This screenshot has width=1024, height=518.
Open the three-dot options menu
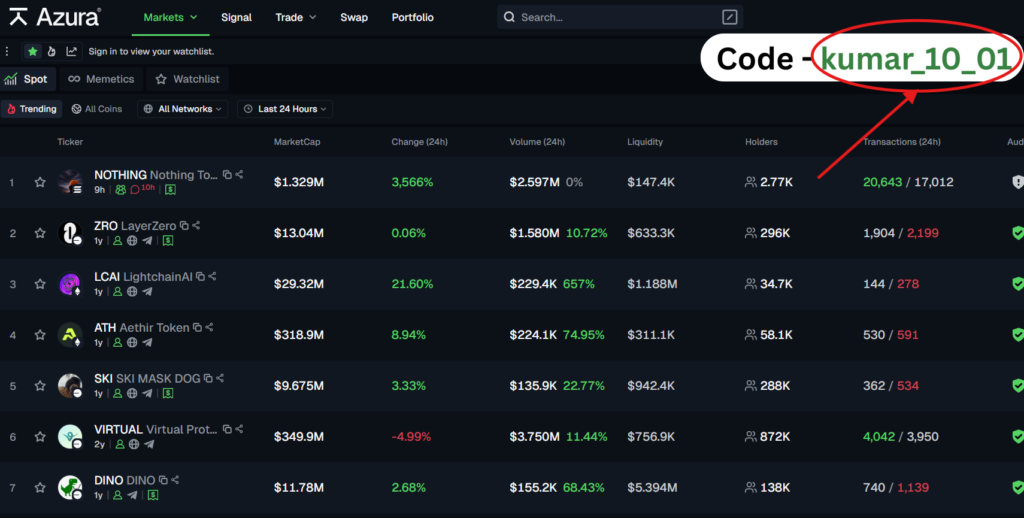click(7, 51)
